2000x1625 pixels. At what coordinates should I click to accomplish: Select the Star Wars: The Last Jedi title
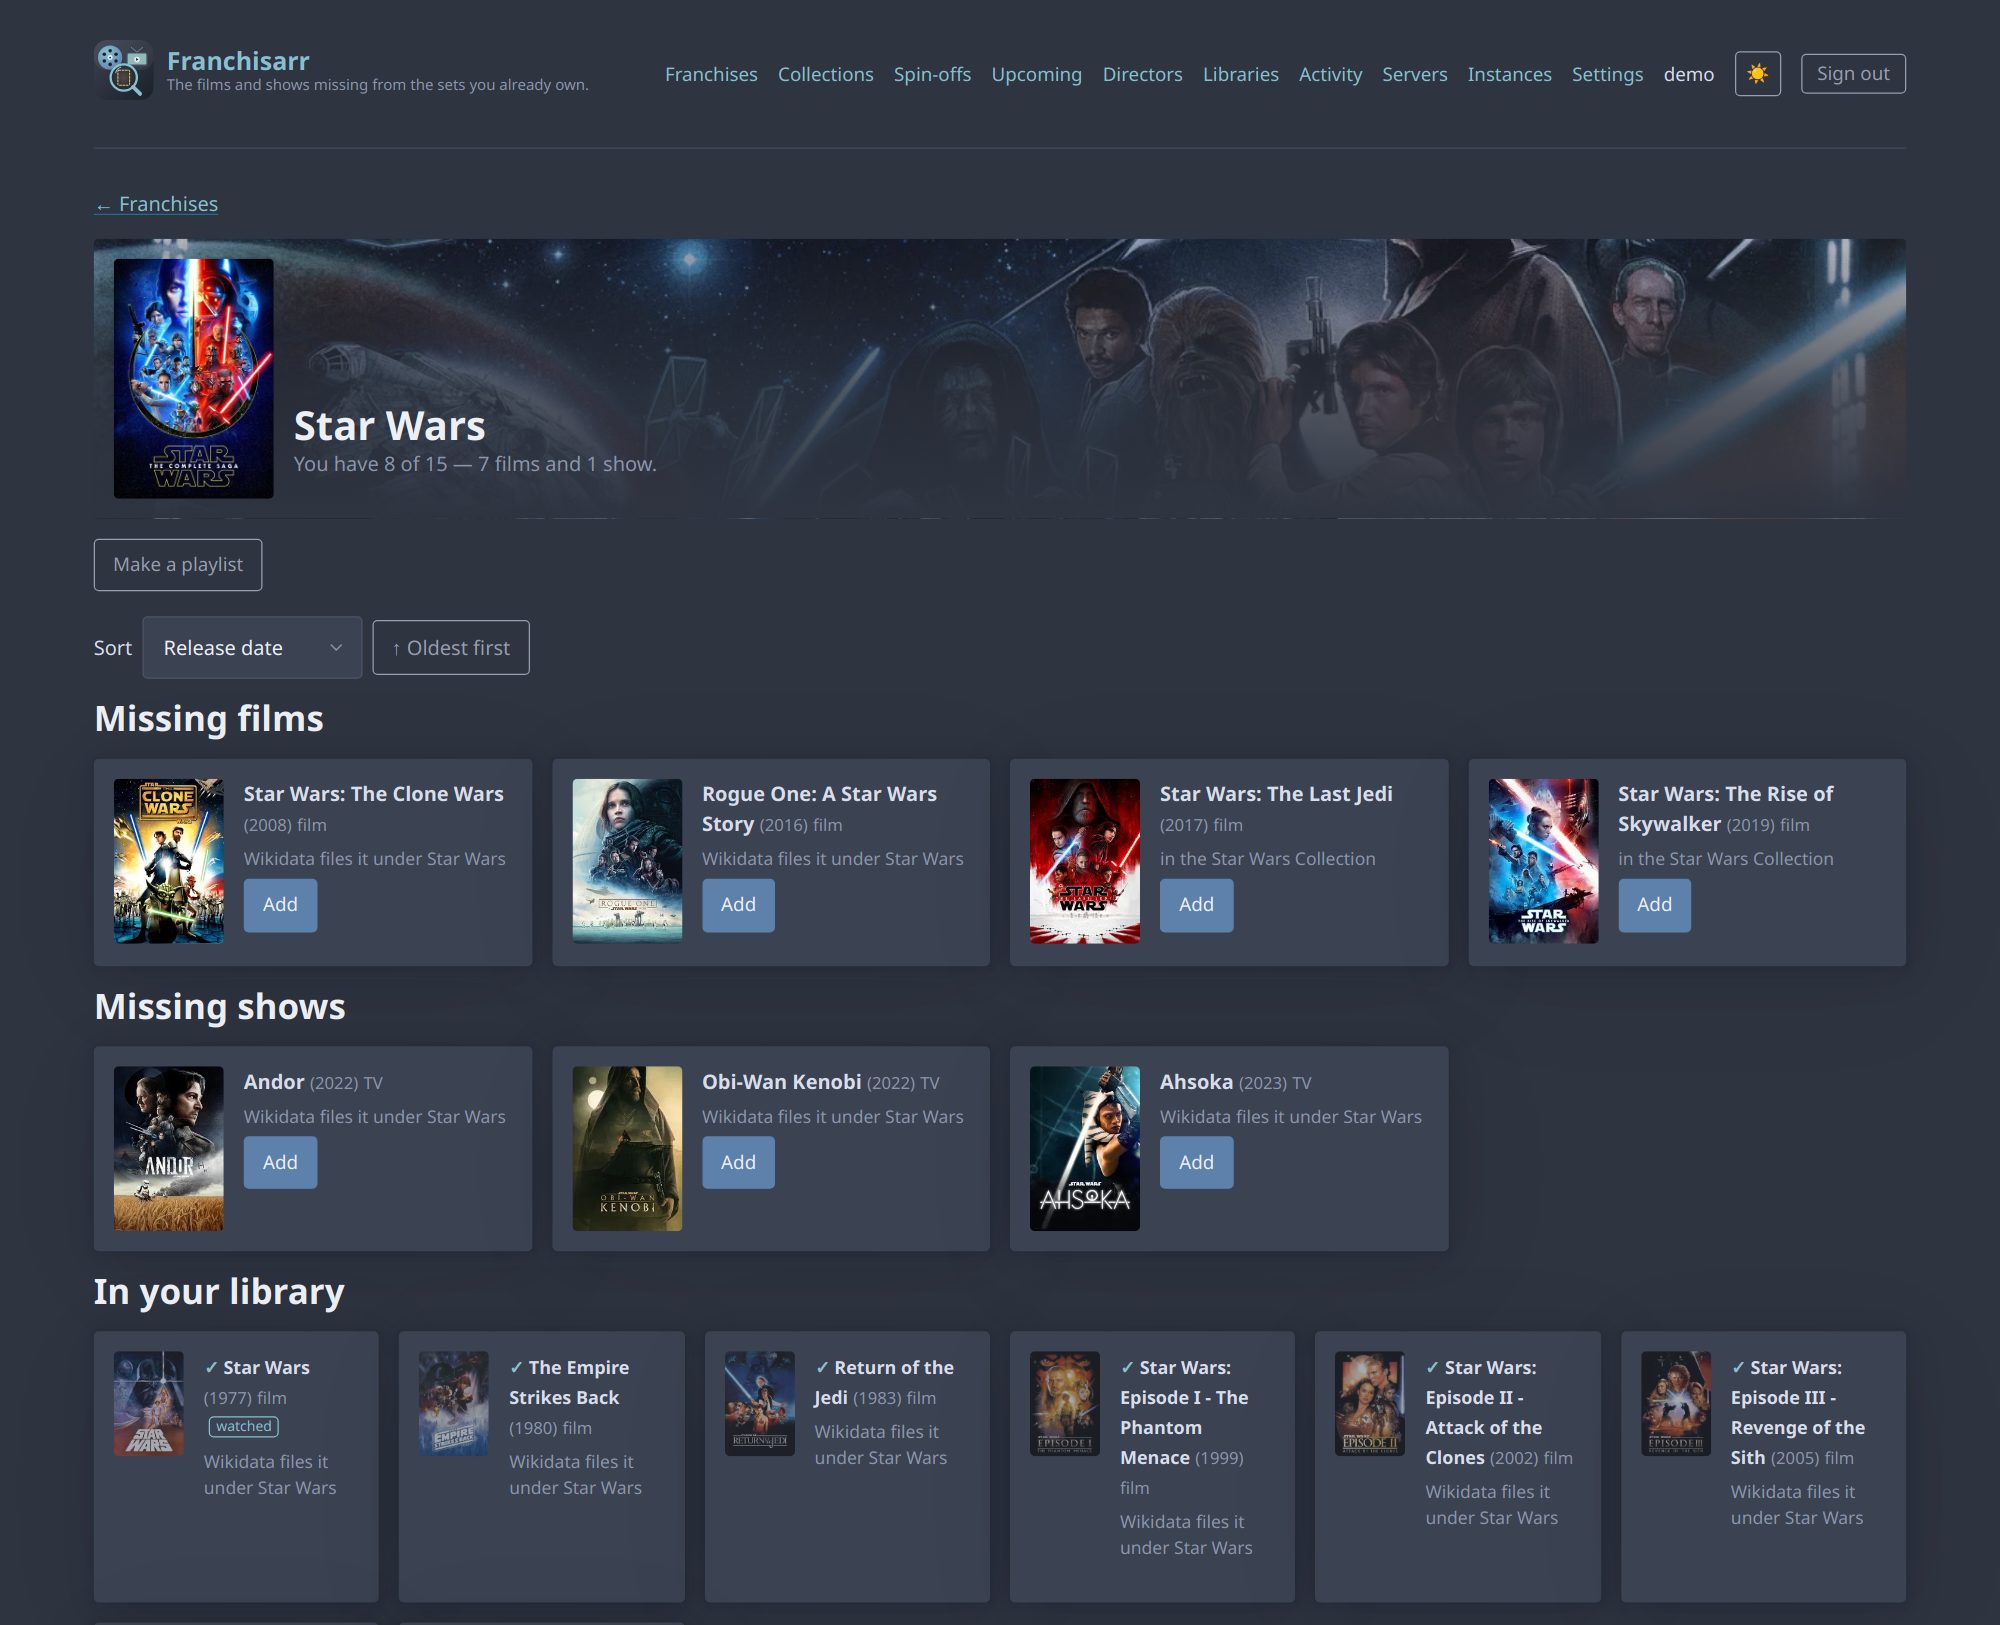[x=1276, y=794]
